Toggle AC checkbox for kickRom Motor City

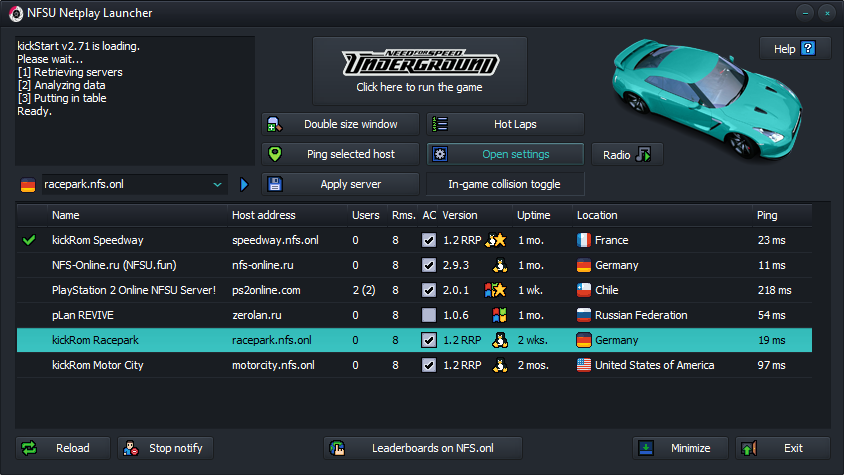[429, 365]
